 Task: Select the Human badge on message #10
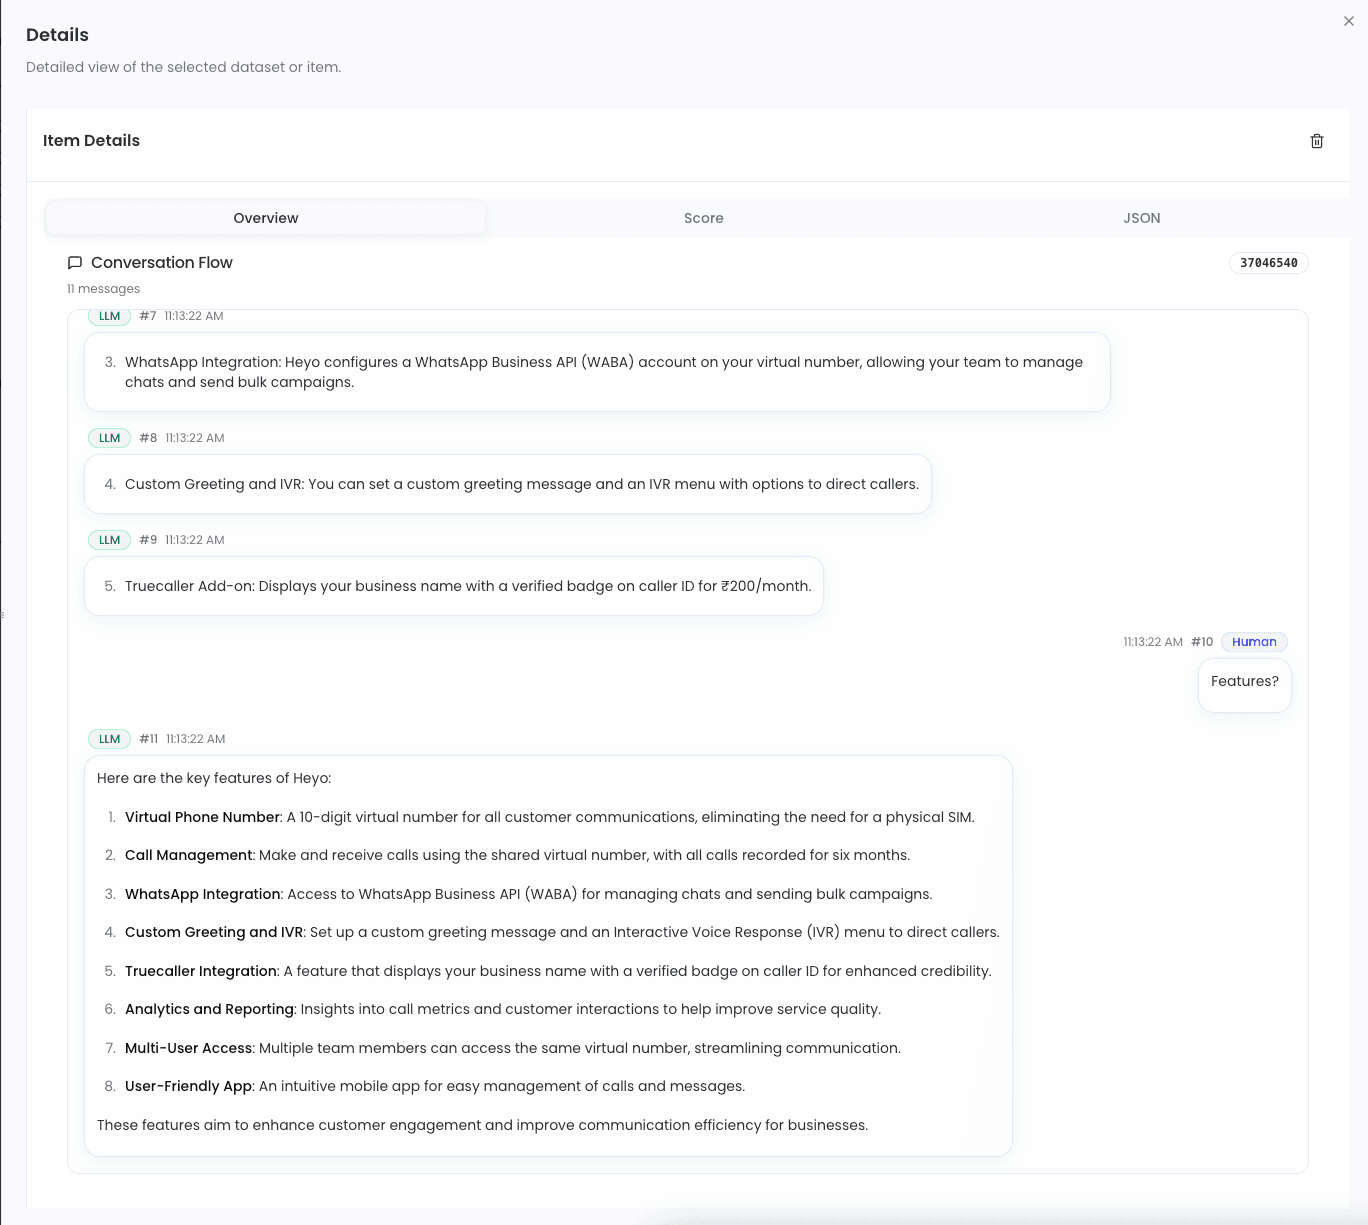pyautogui.click(x=1253, y=641)
